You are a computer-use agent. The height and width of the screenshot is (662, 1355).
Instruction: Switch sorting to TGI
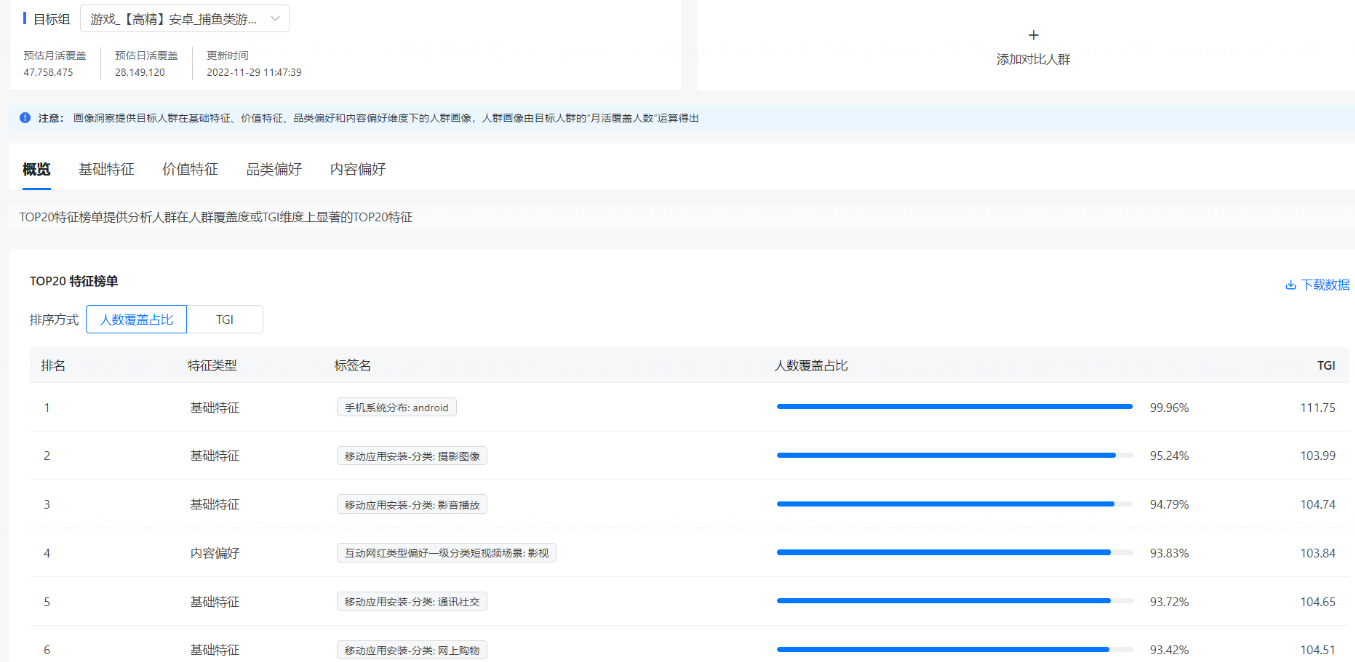click(225, 320)
